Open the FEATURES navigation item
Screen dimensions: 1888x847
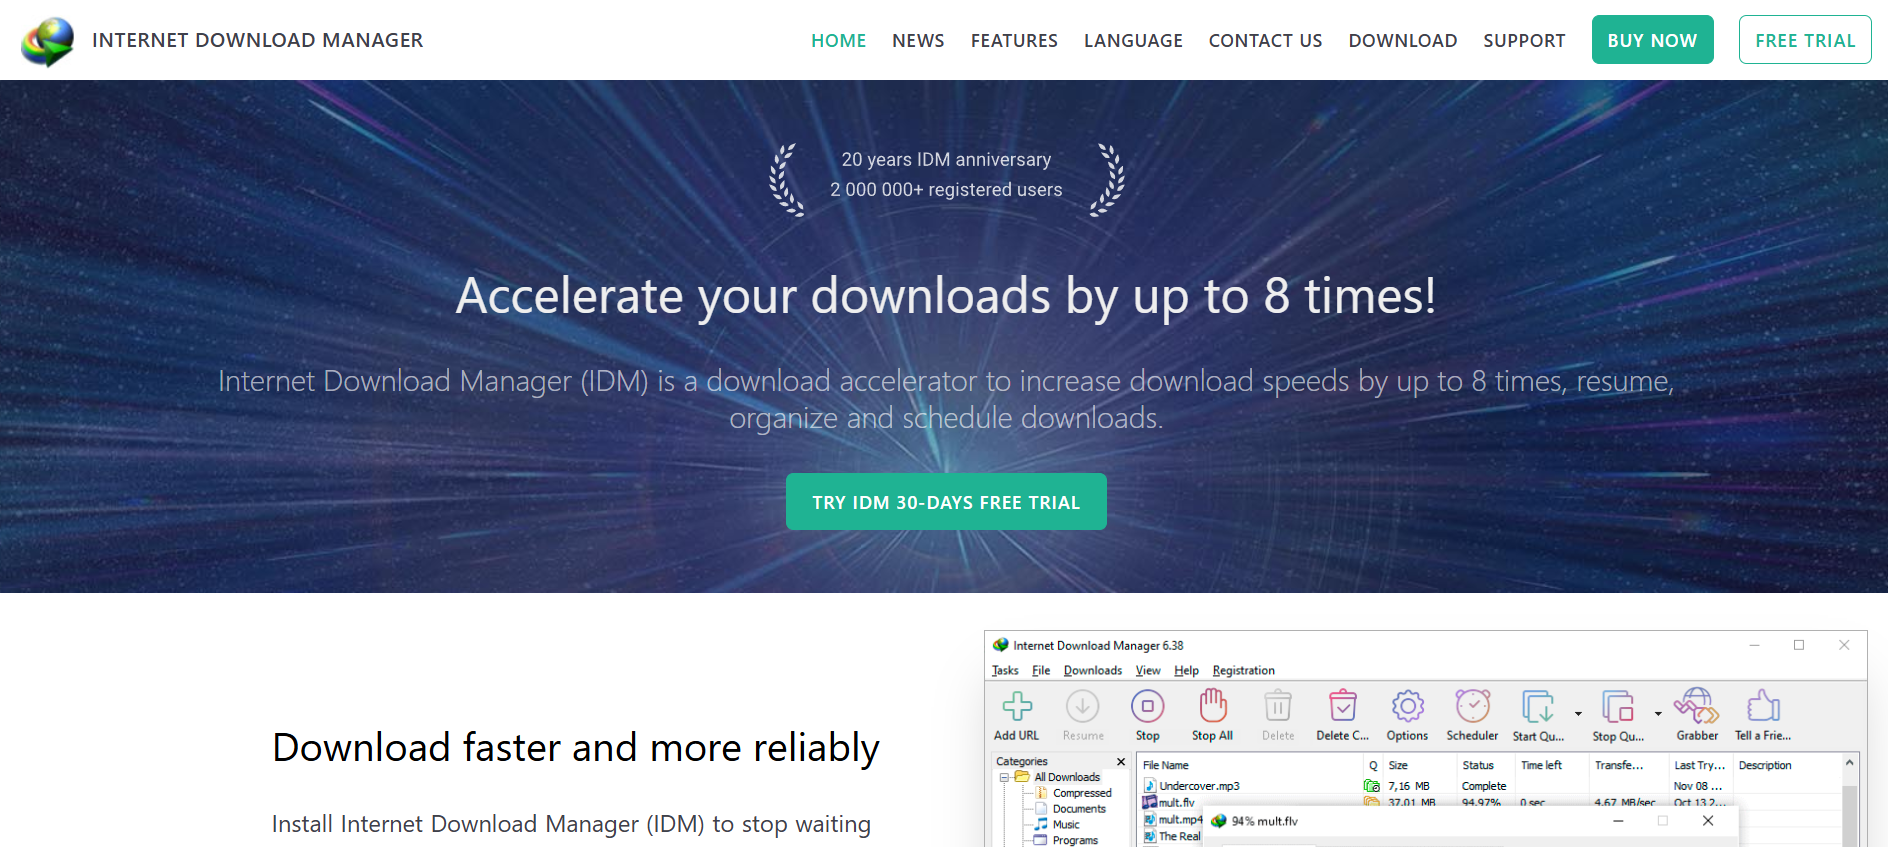[x=1013, y=41]
